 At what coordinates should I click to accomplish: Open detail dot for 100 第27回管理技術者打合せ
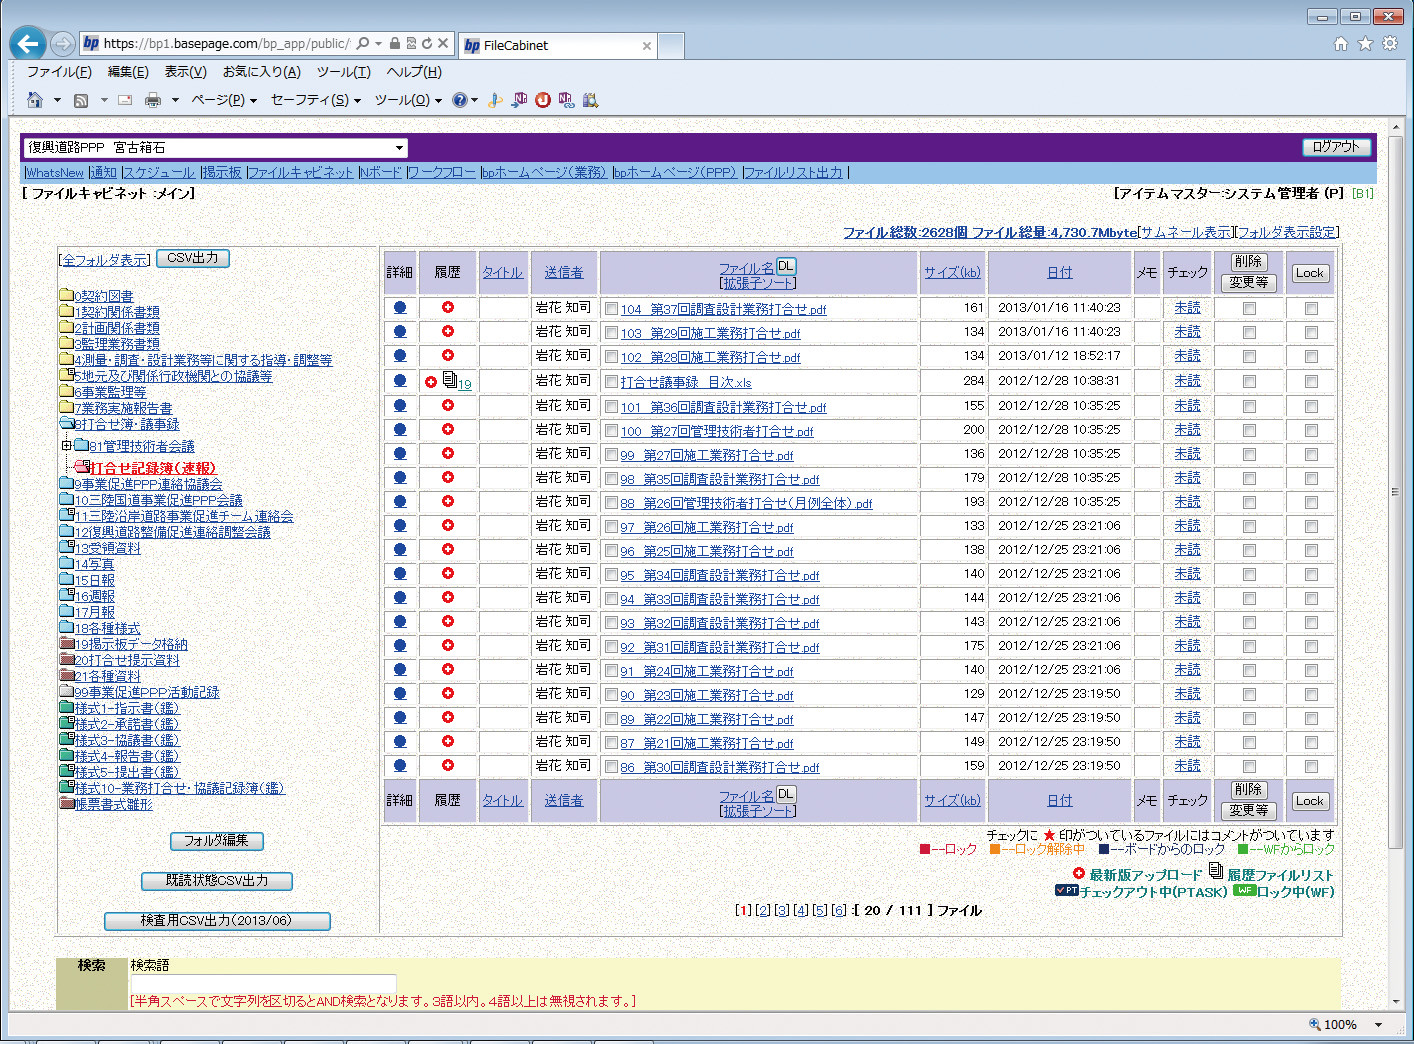[x=400, y=430]
